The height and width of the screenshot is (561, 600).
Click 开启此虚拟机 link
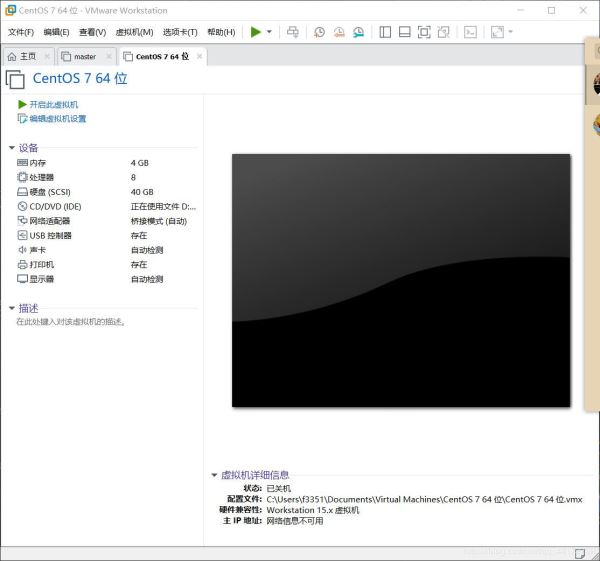[53, 104]
